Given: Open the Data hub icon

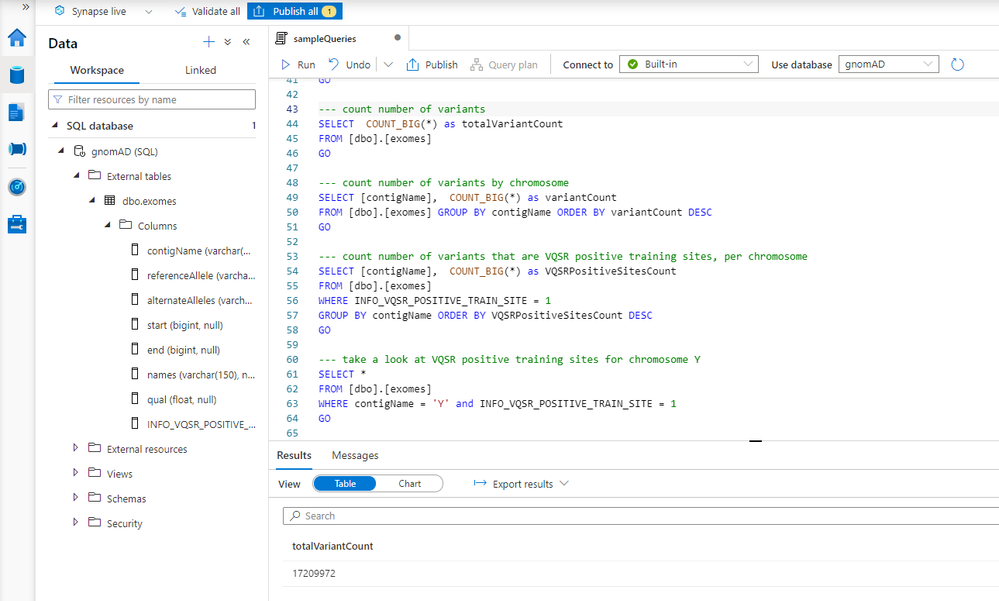Looking at the screenshot, I should pos(17,75).
